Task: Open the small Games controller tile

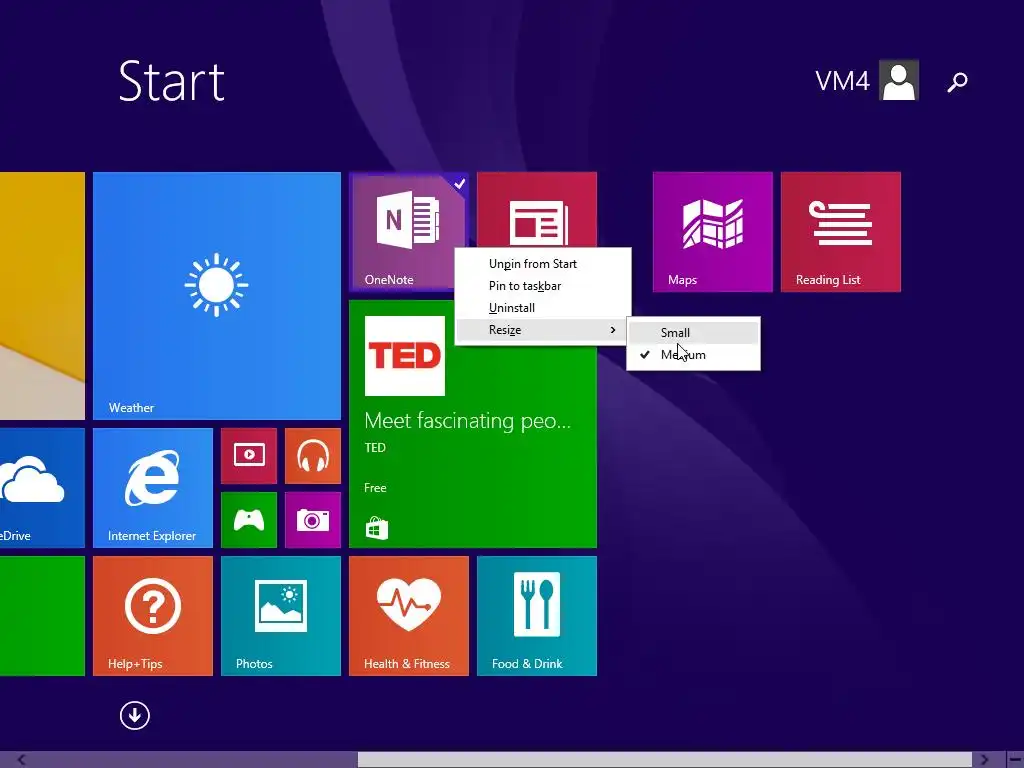Action: click(249, 520)
